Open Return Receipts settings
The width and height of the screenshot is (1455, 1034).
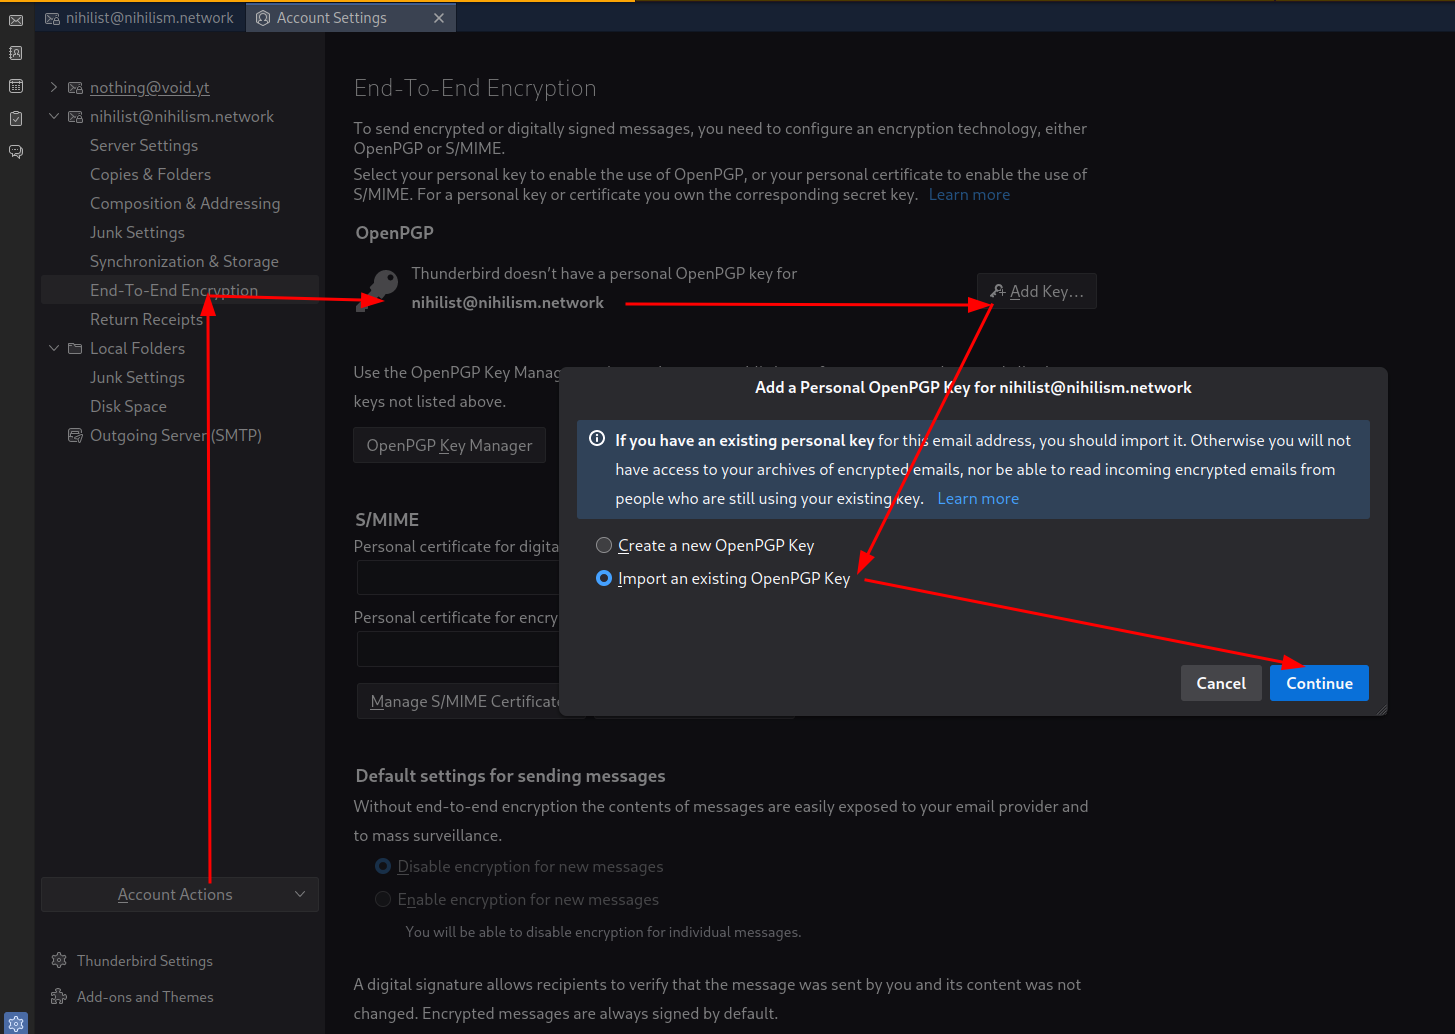pos(146,320)
